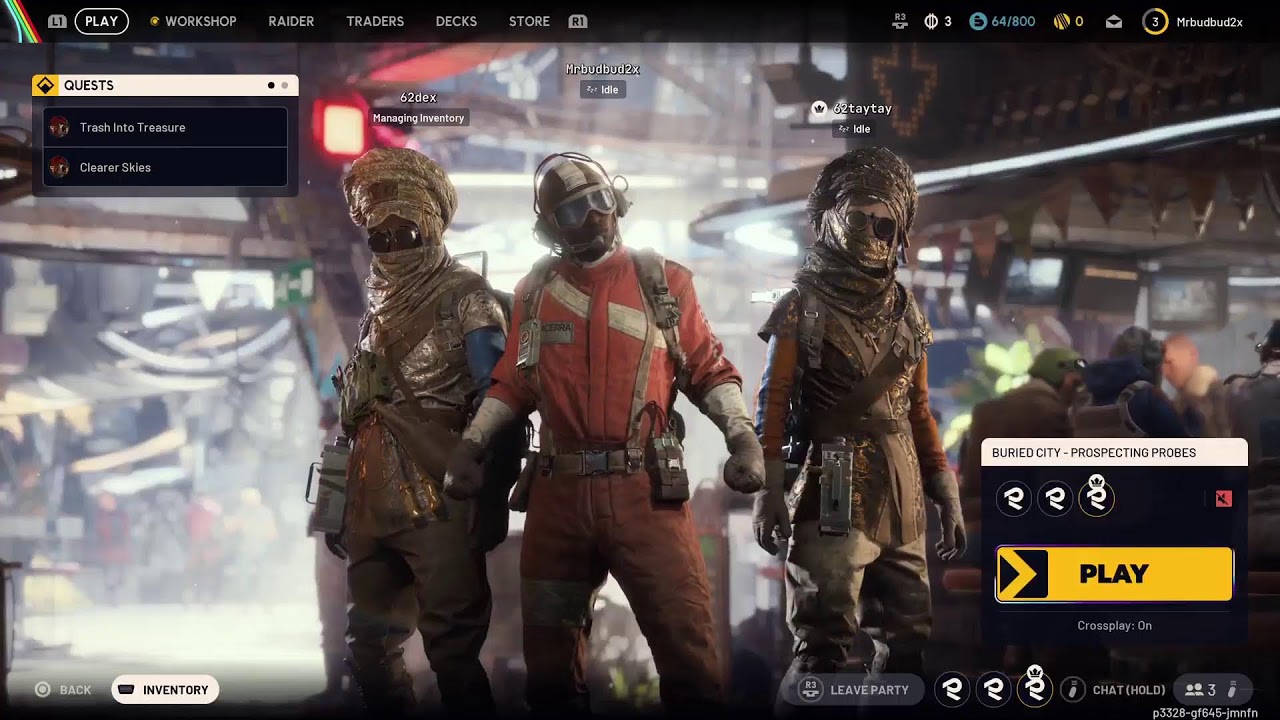Click the BACK button
Viewport: 1280px width, 720px height.
point(64,690)
